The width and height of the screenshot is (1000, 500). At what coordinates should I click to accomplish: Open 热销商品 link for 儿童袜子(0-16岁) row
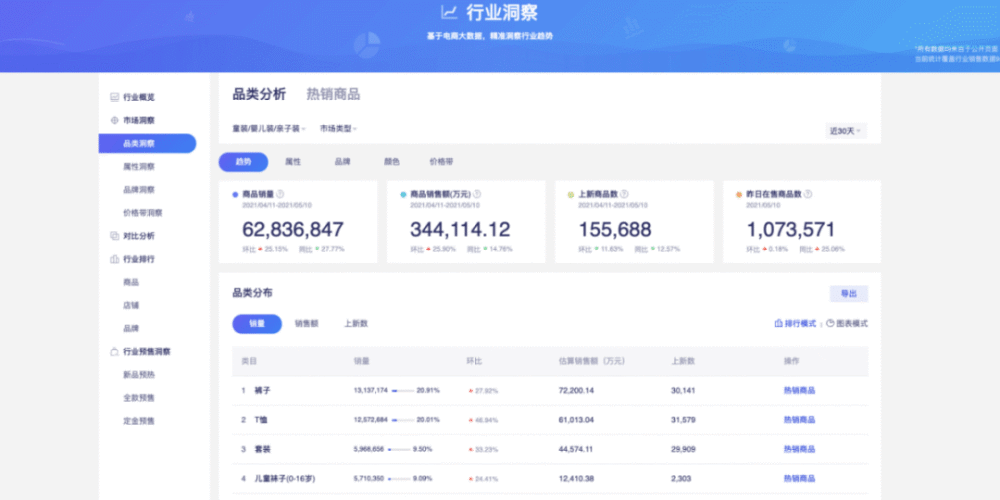[799, 479]
